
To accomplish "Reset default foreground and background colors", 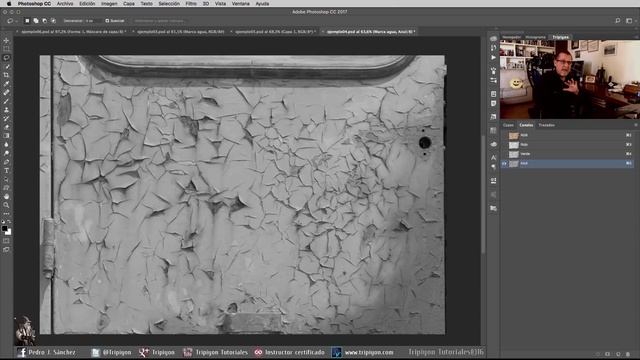I will point(3,222).
